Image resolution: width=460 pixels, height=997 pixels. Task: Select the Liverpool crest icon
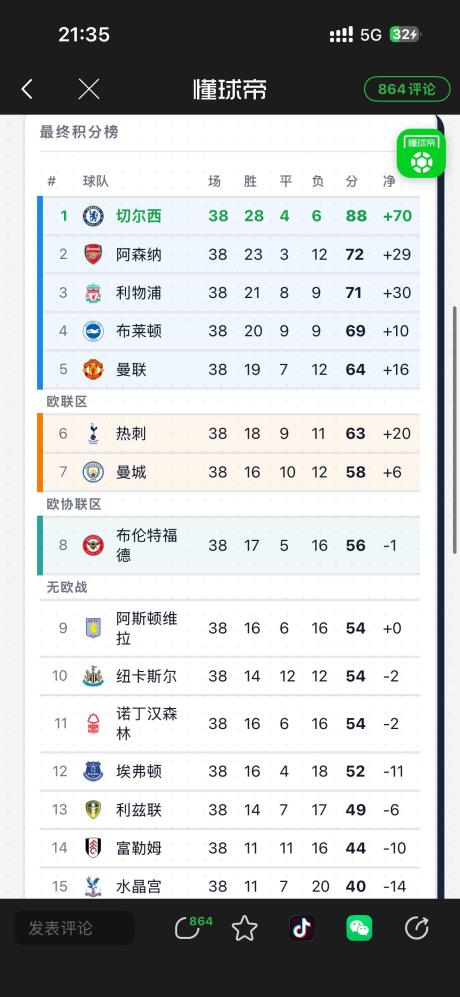click(94, 293)
